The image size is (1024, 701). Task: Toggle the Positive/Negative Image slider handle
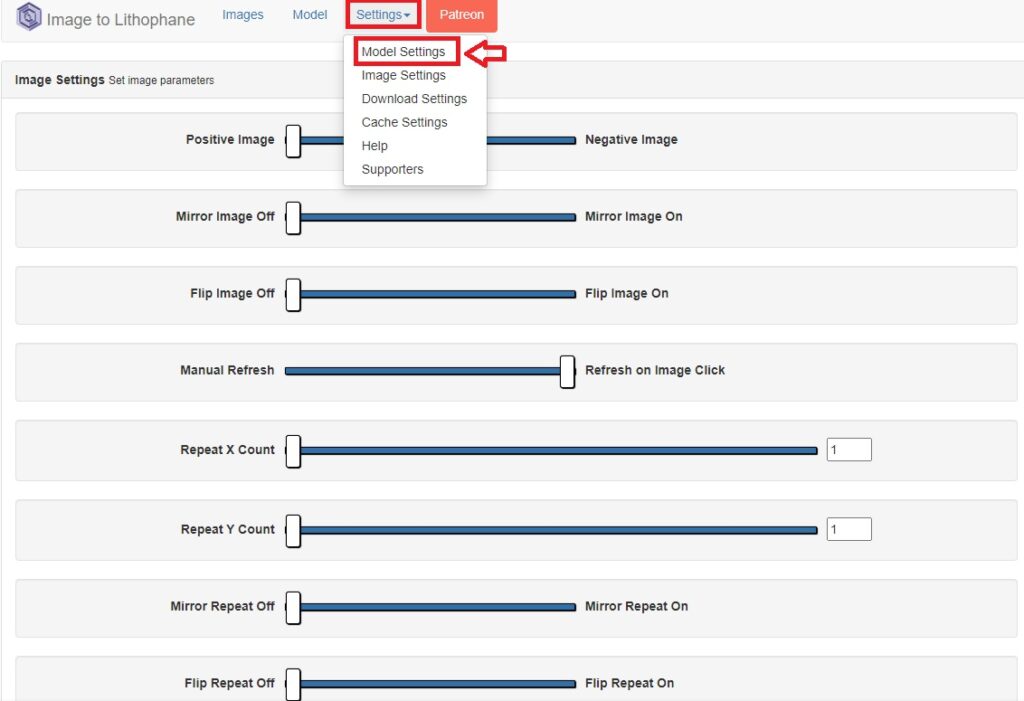point(293,141)
